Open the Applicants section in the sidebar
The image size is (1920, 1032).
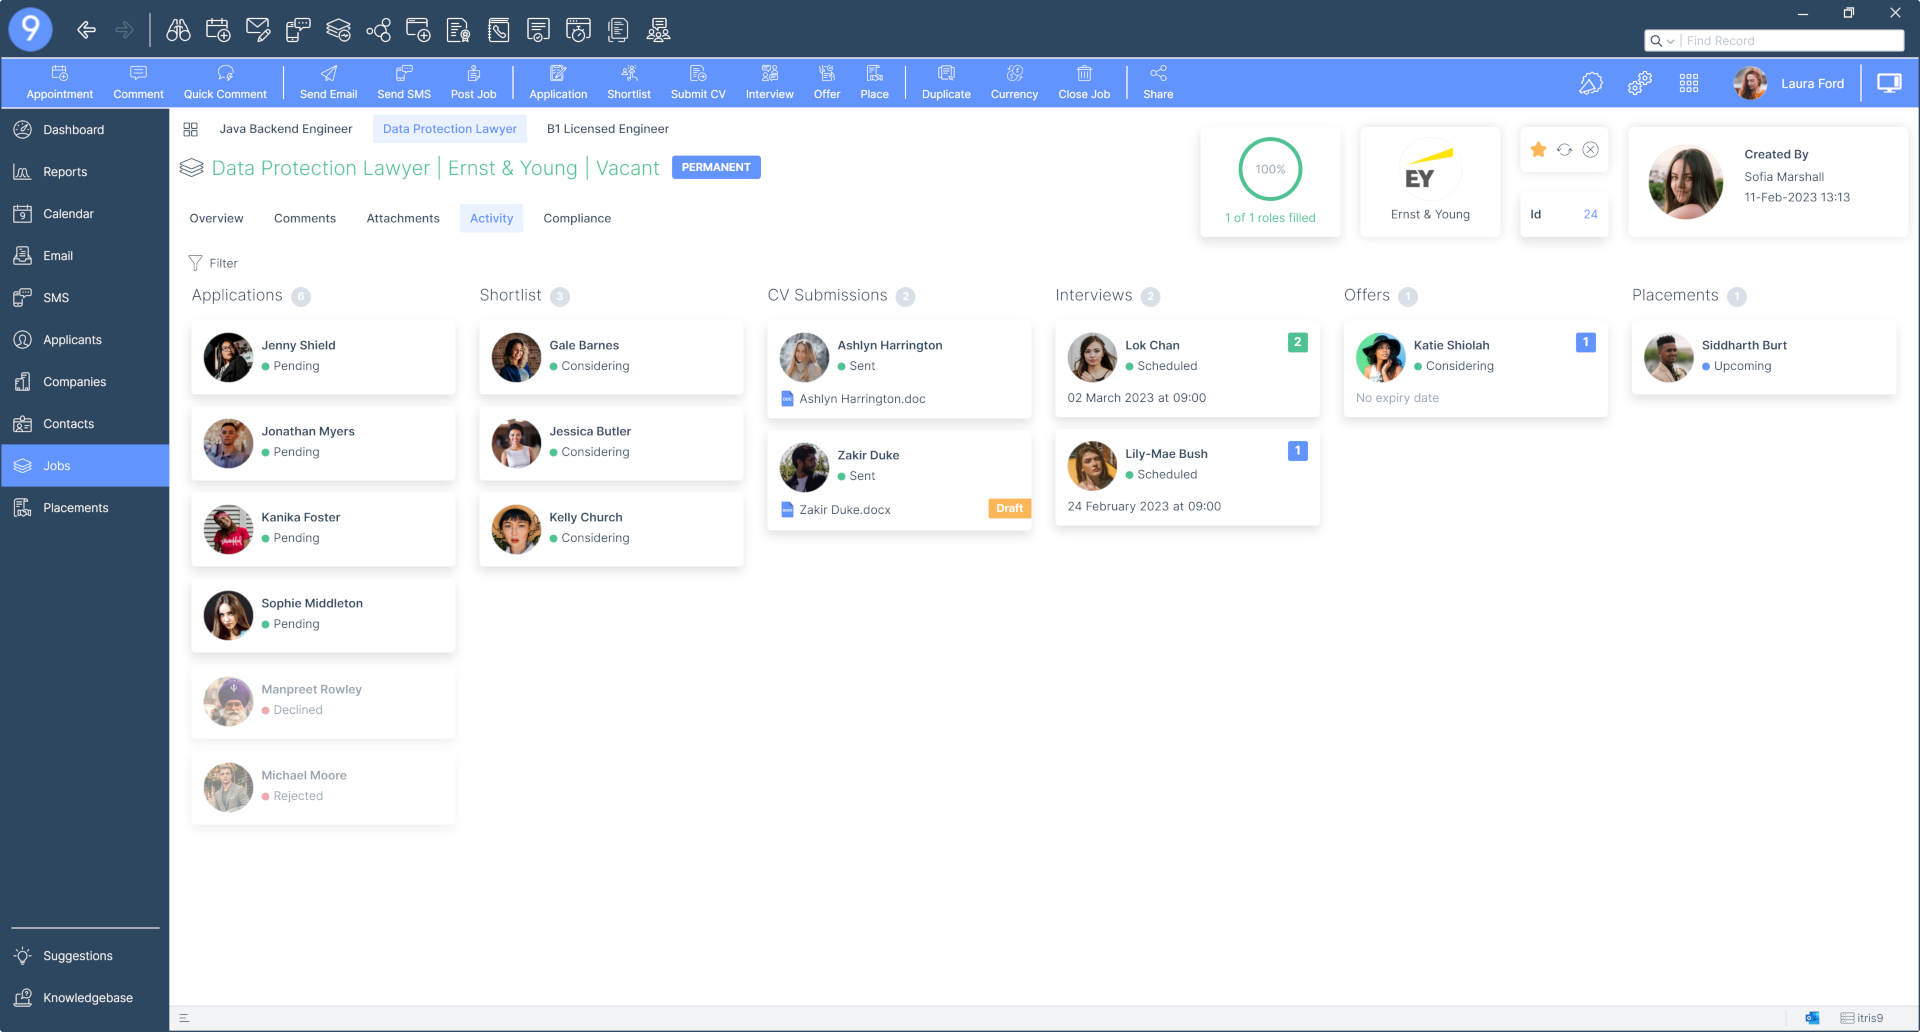point(70,339)
